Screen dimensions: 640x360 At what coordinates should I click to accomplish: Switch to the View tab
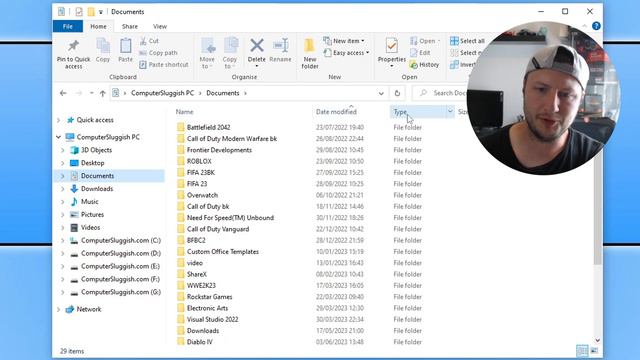(160, 27)
